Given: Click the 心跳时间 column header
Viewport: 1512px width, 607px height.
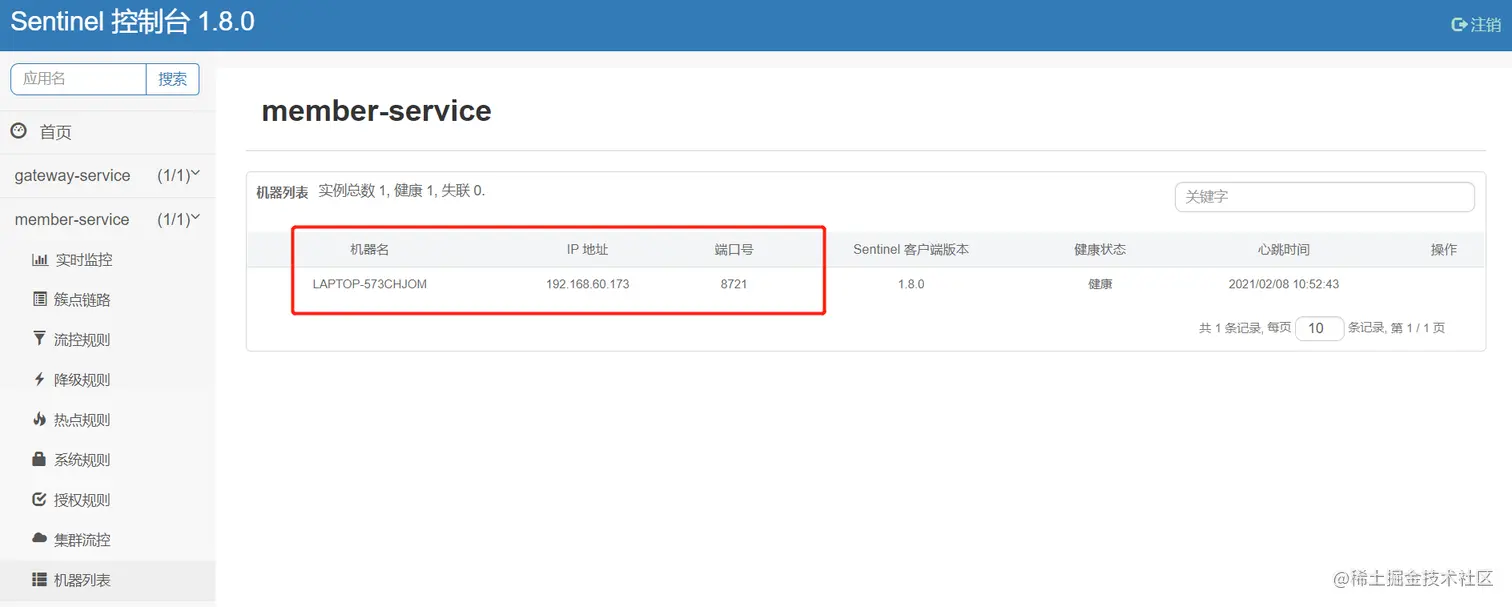Looking at the screenshot, I should pyautogui.click(x=1284, y=250).
